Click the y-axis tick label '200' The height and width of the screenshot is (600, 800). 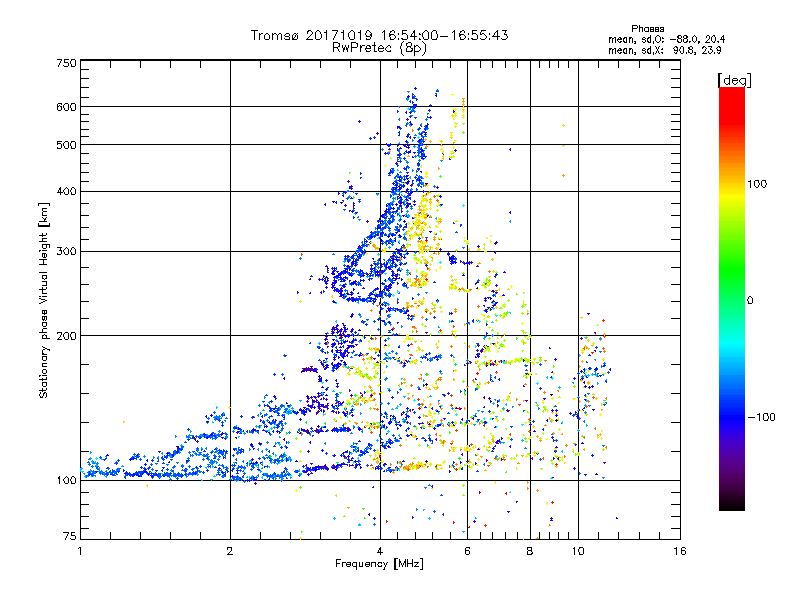tap(66, 336)
